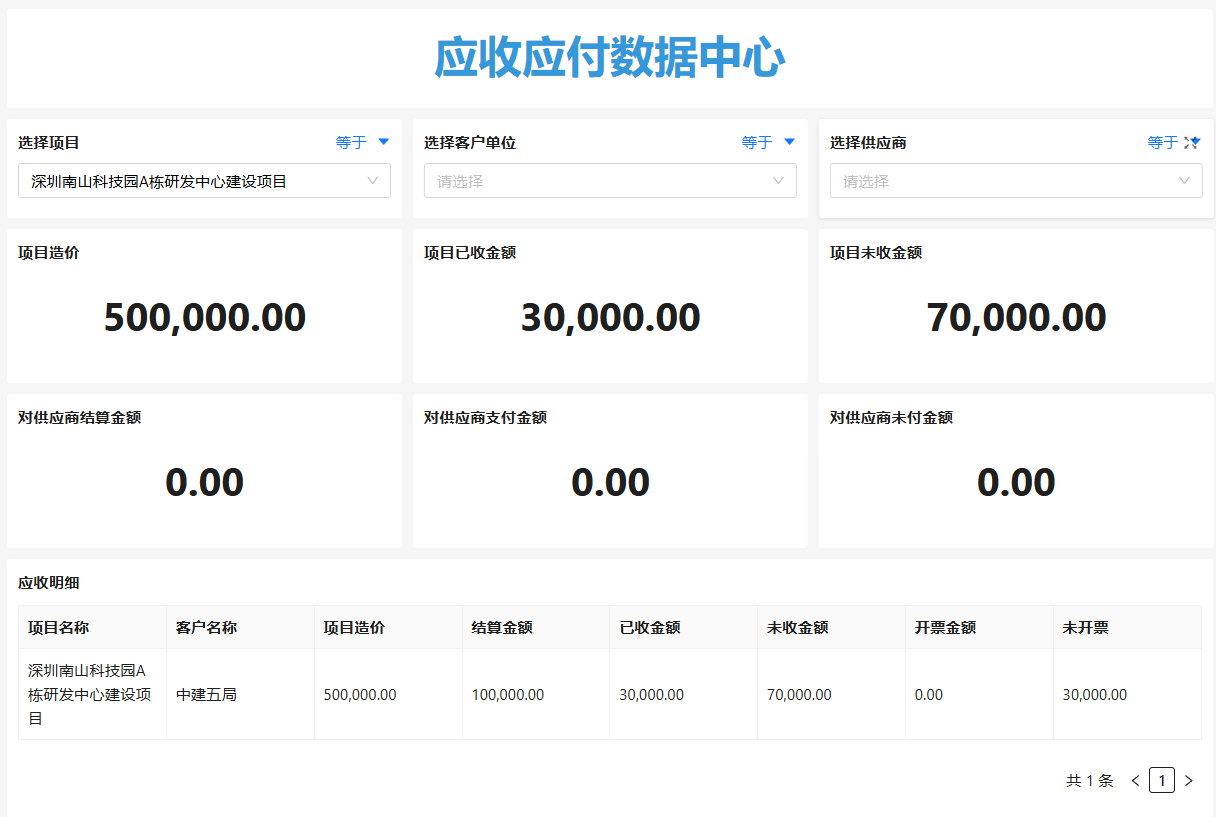Change 等于 operator for 选择项目 filter

pyautogui.click(x=351, y=143)
